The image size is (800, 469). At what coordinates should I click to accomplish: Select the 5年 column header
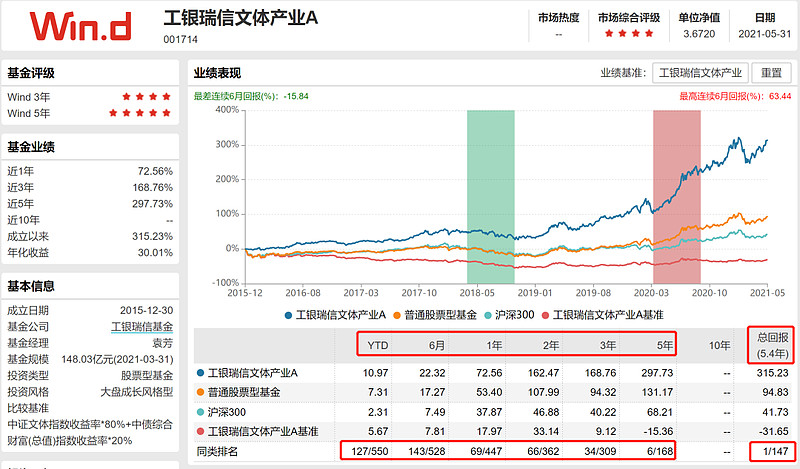pos(664,345)
